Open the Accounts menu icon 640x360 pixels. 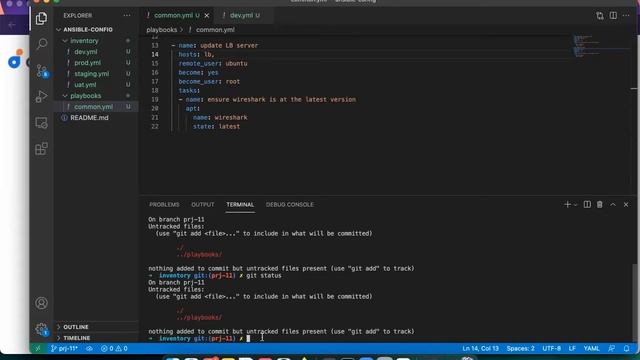pyautogui.click(x=41, y=303)
